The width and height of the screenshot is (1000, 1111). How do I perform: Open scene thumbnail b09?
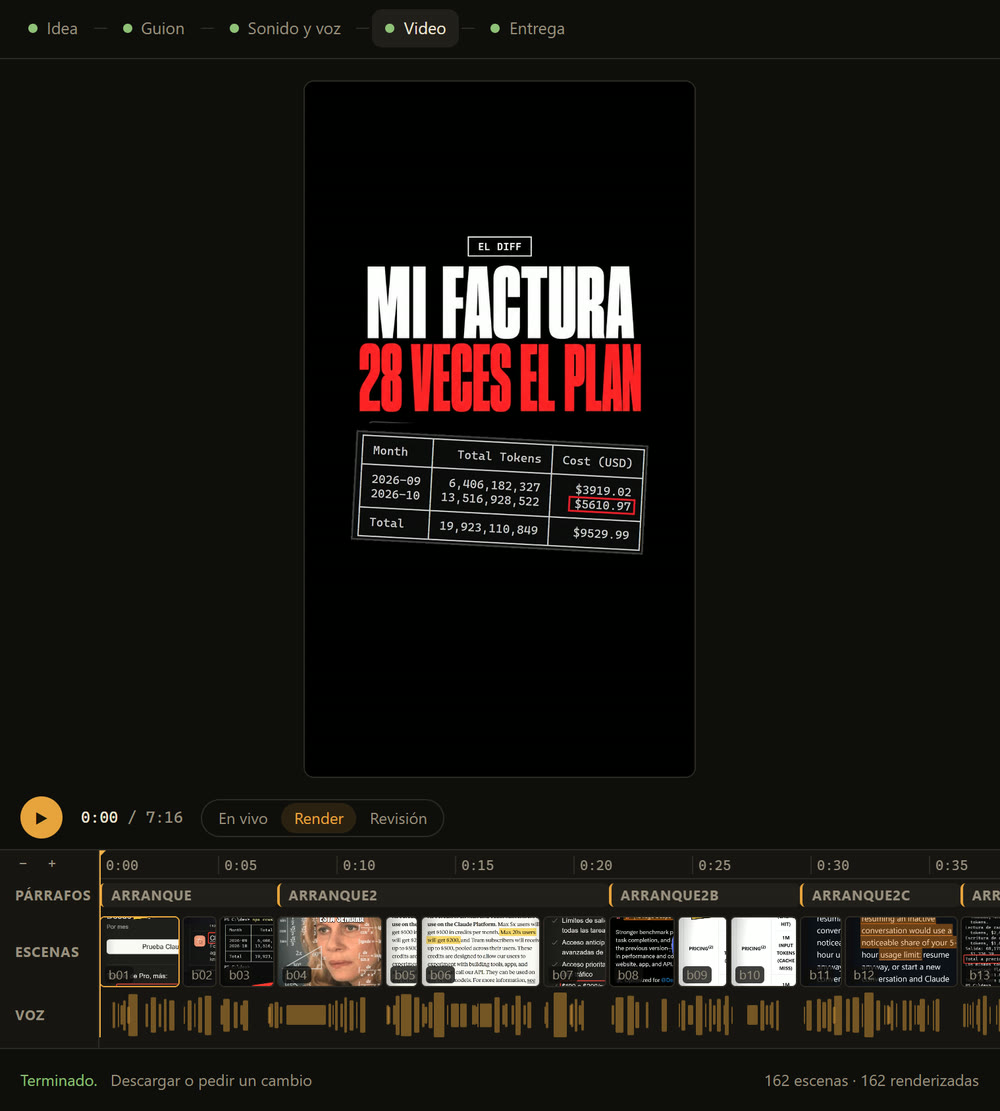click(702, 952)
